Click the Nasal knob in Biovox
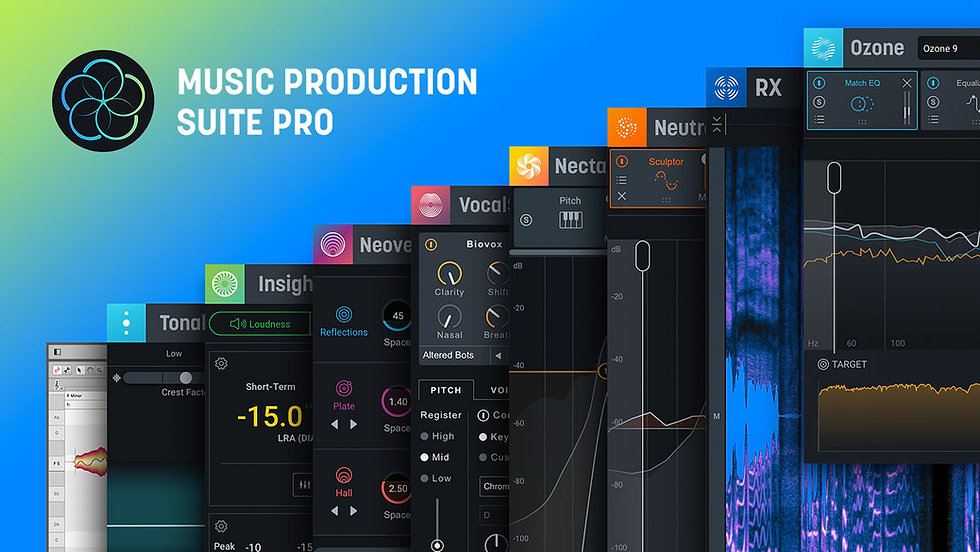This screenshot has width=980, height=552. coord(449,317)
